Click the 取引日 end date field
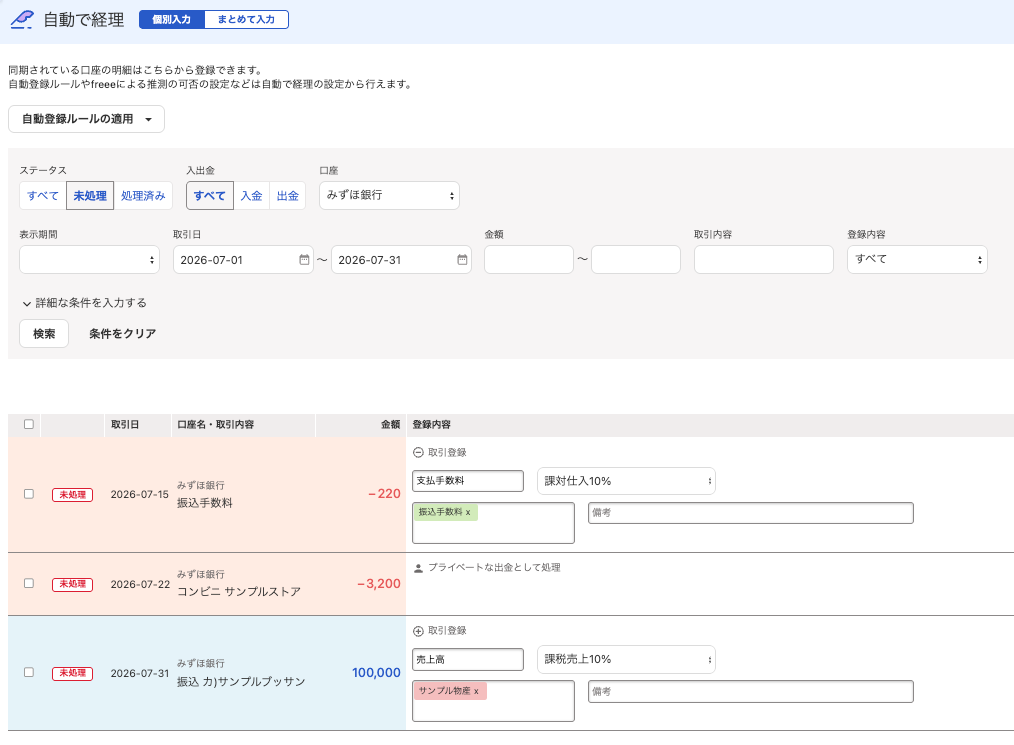The image size is (1014, 745). click(x=401, y=259)
